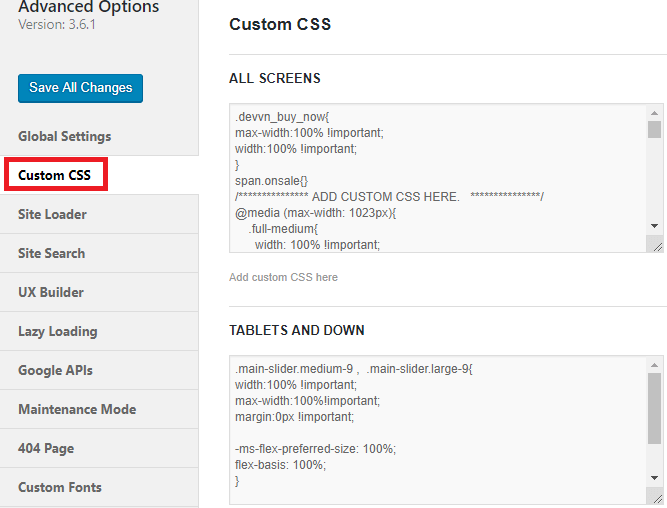
Task: Open the Global Settings section
Action: 99,136
